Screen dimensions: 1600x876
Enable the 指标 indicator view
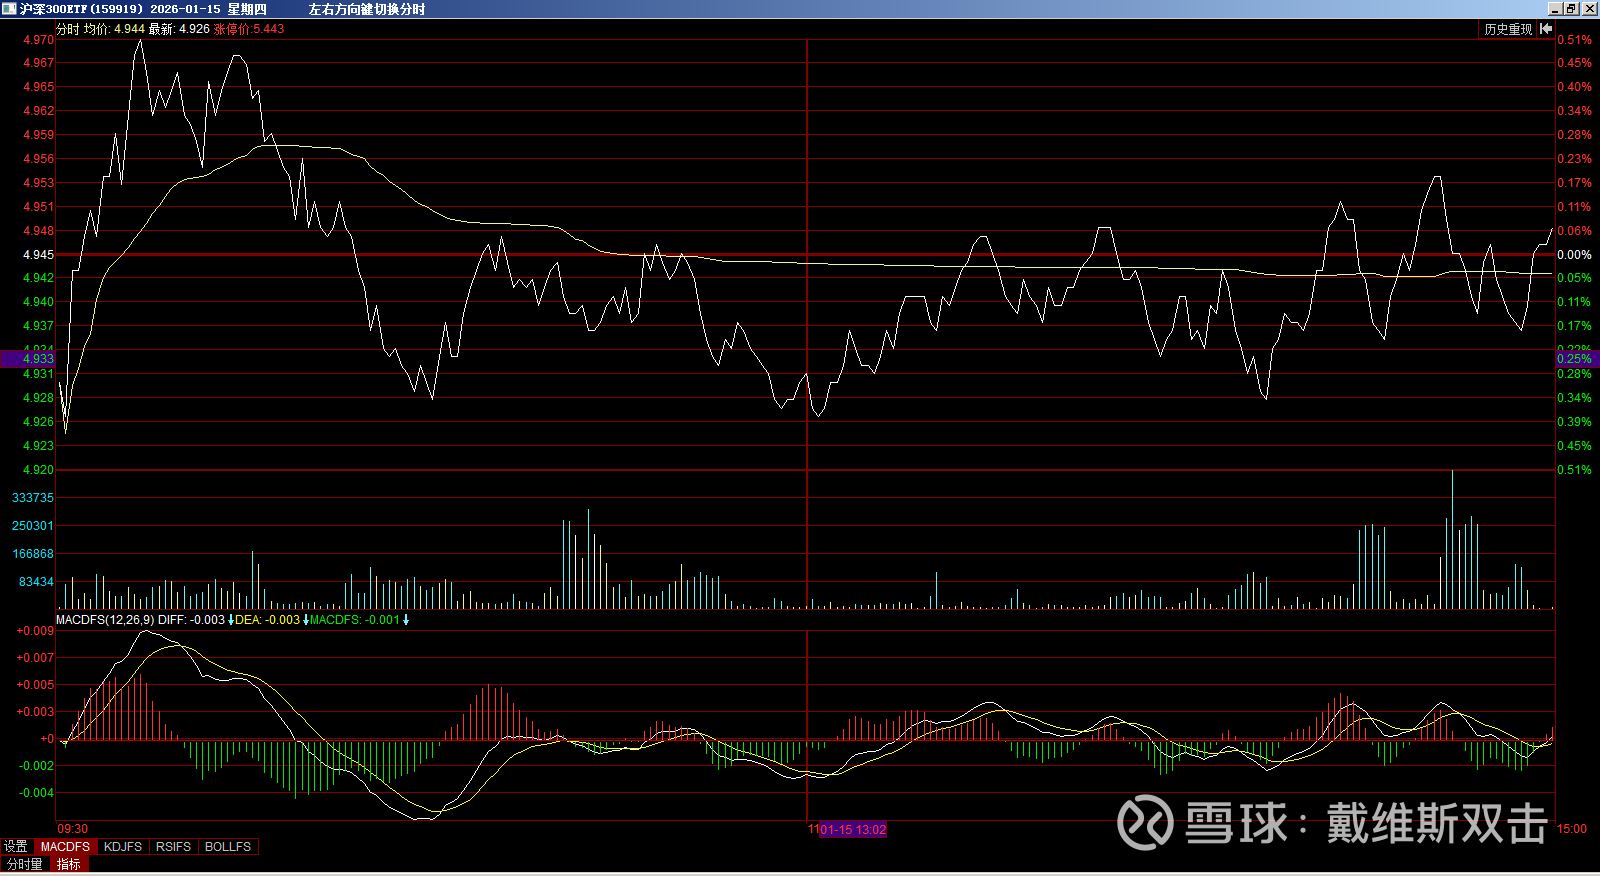[69, 864]
